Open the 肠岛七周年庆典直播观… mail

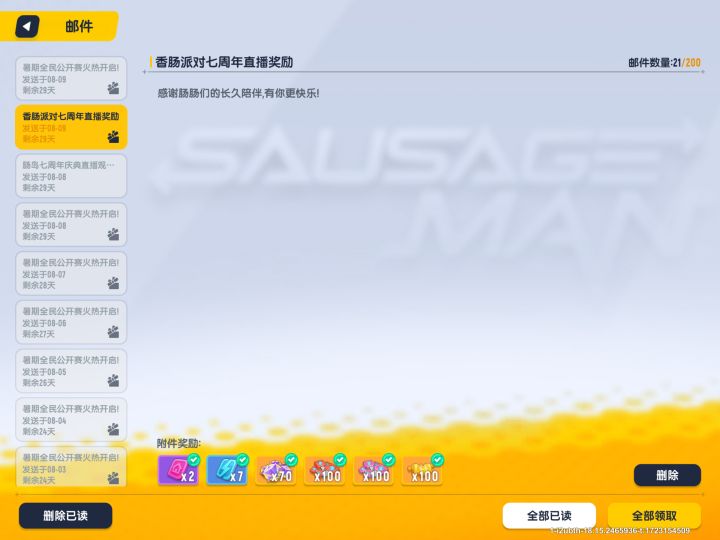point(71,176)
